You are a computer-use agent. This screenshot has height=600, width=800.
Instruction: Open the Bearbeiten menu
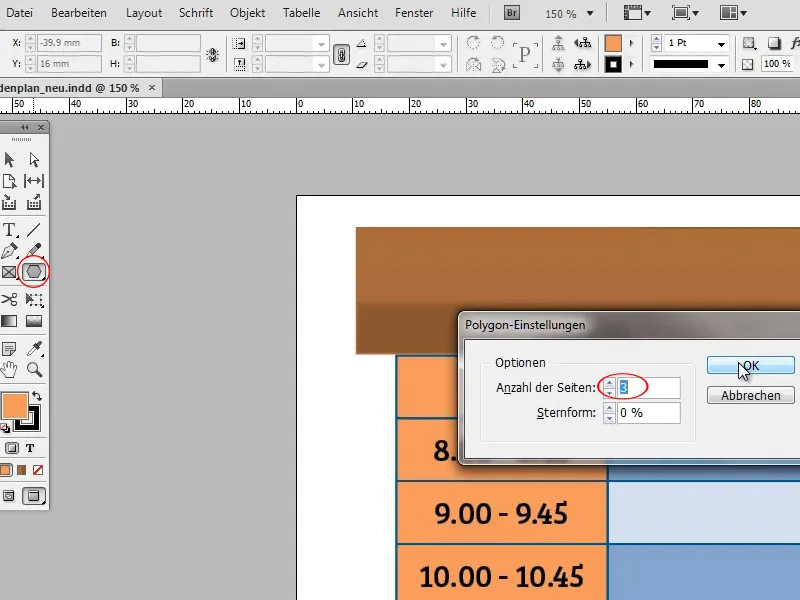[x=79, y=13]
